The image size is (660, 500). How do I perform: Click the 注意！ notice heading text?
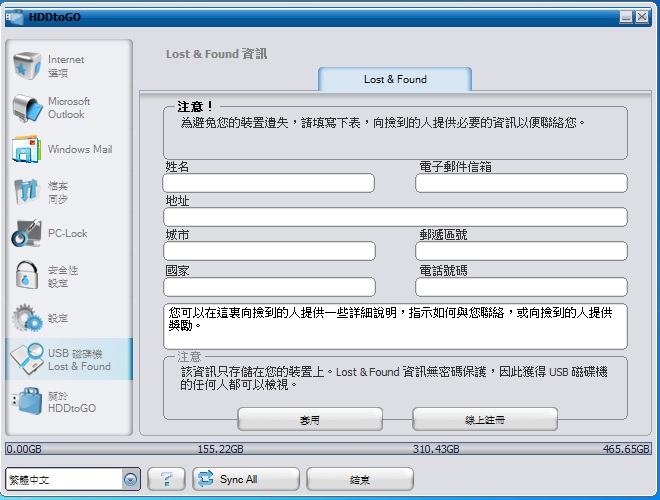[x=195, y=106]
